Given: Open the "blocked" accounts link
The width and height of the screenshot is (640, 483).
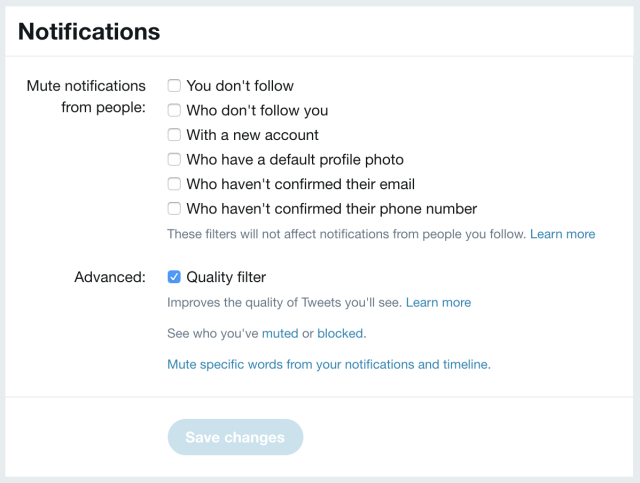Looking at the screenshot, I should click(340, 334).
